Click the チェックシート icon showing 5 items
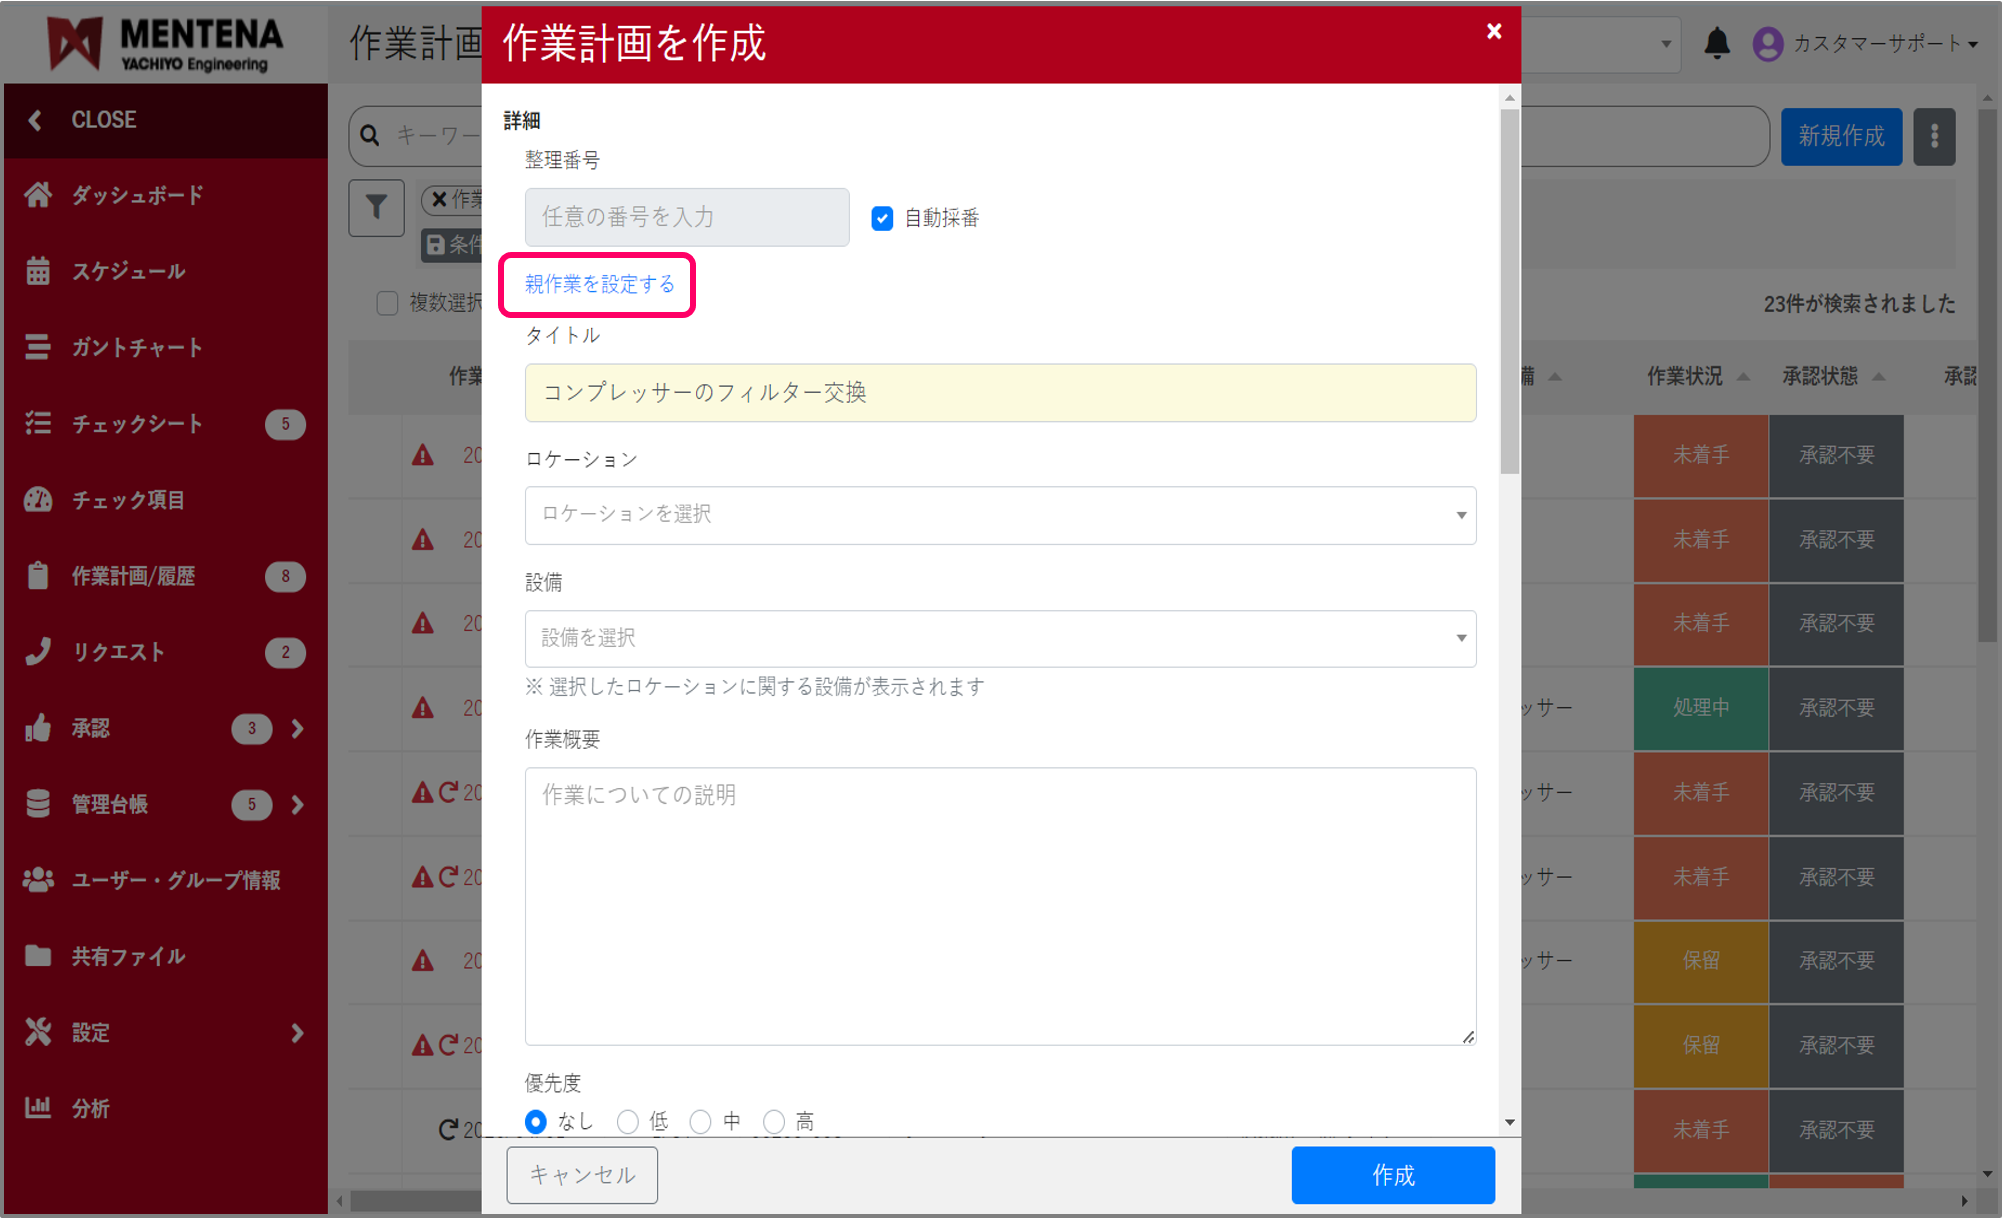The width and height of the screenshot is (2002, 1219). (38, 424)
